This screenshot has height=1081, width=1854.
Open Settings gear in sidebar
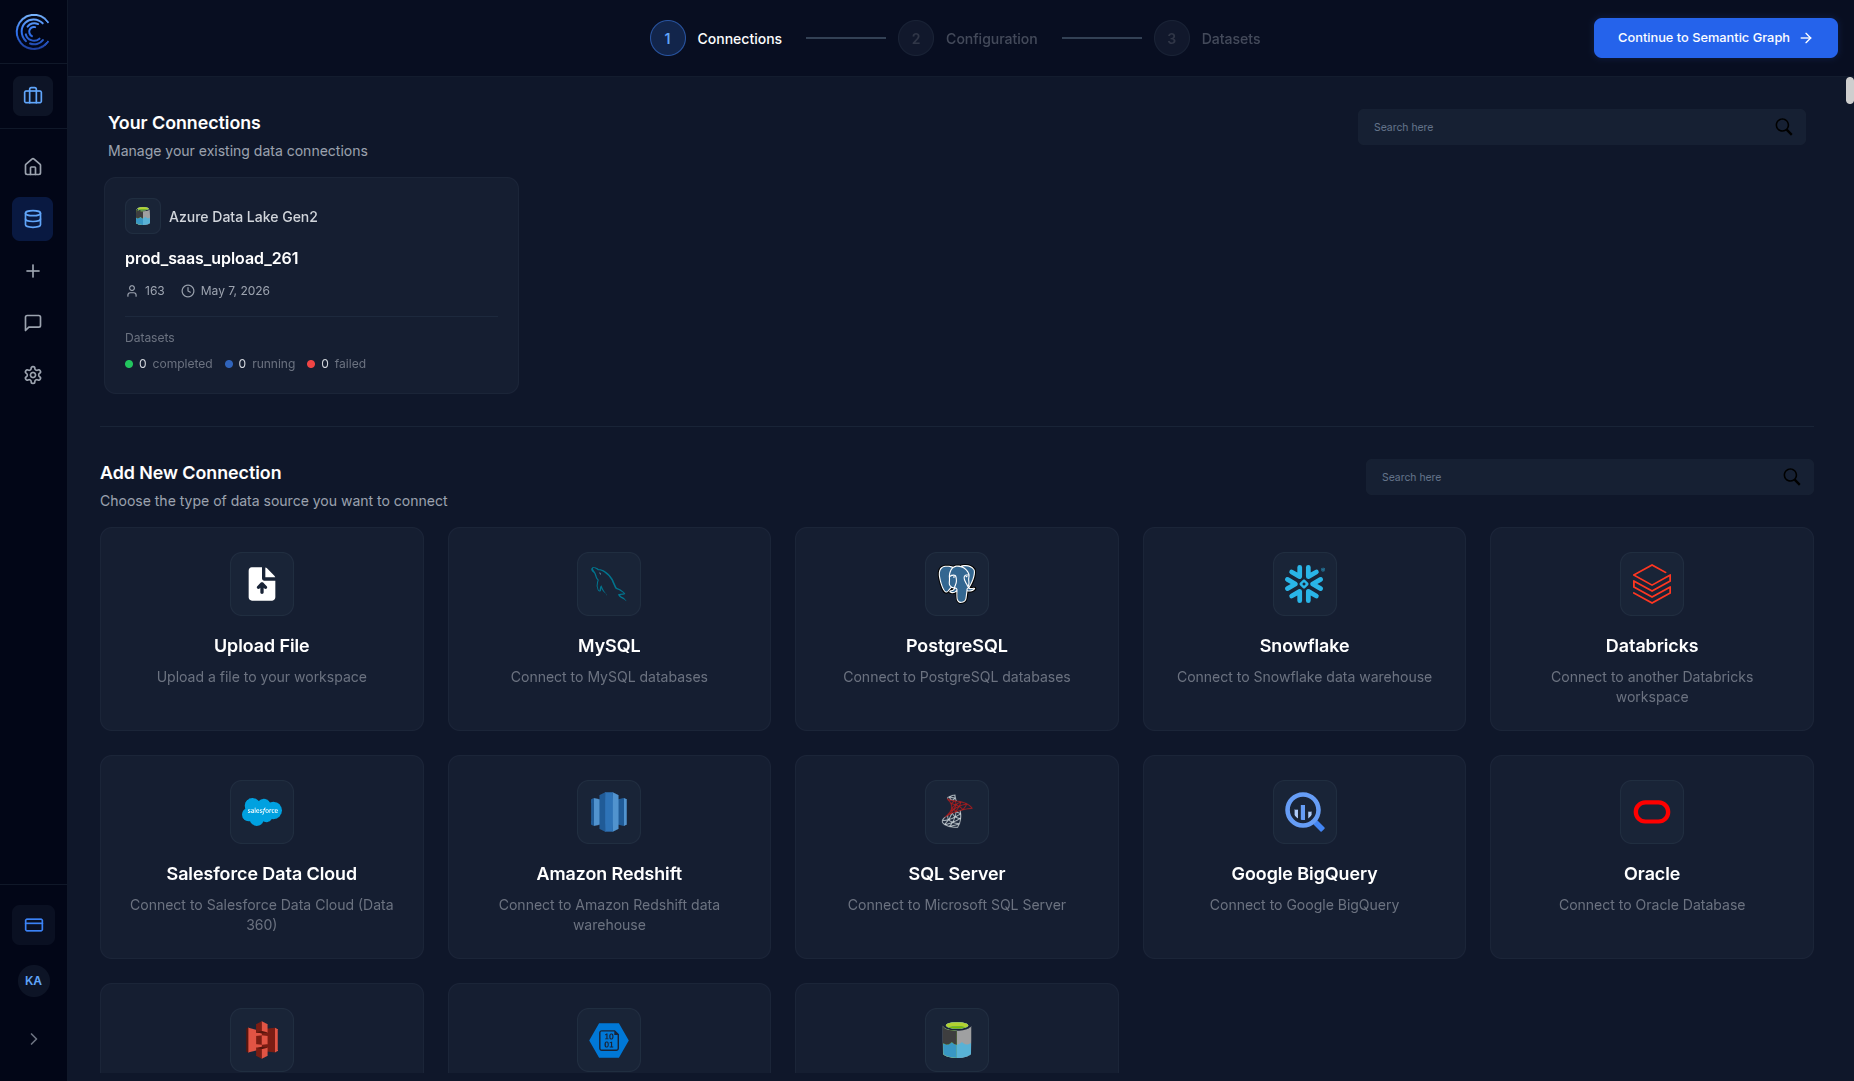[x=33, y=375]
